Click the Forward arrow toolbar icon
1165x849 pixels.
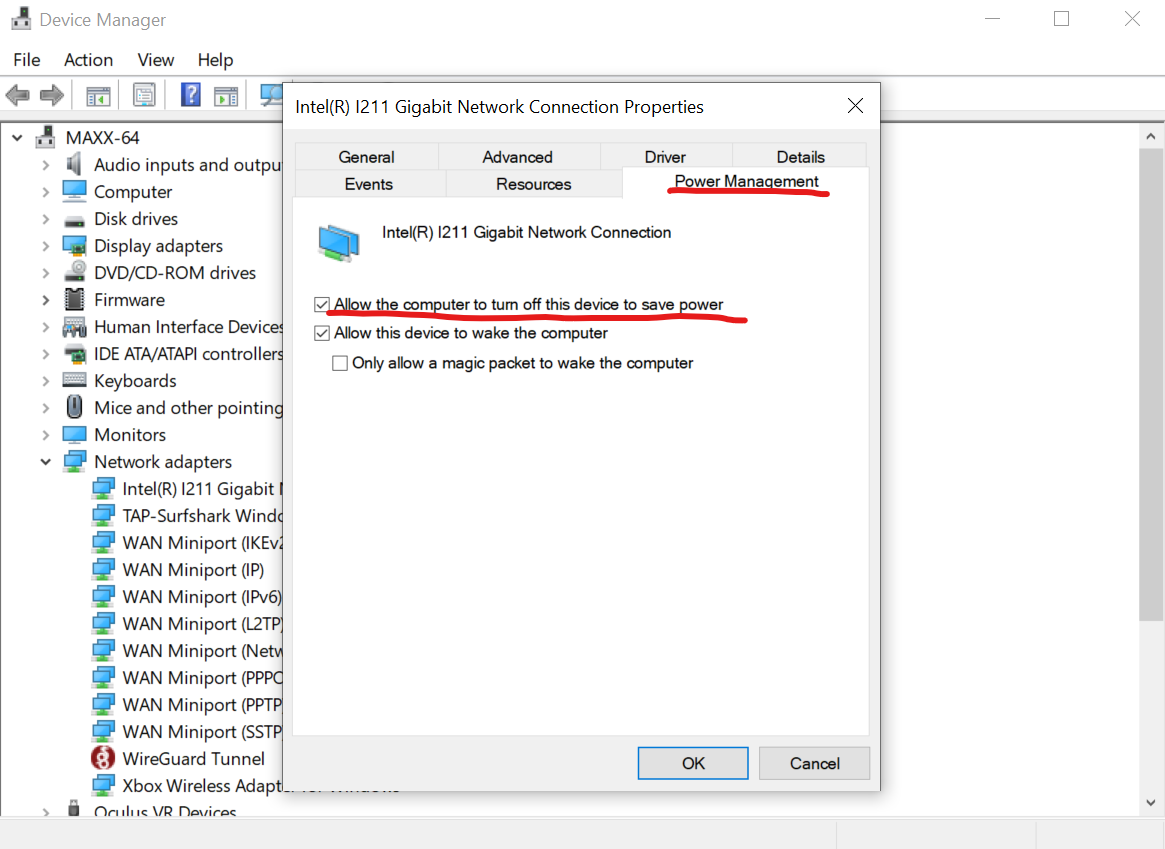(51, 95)
